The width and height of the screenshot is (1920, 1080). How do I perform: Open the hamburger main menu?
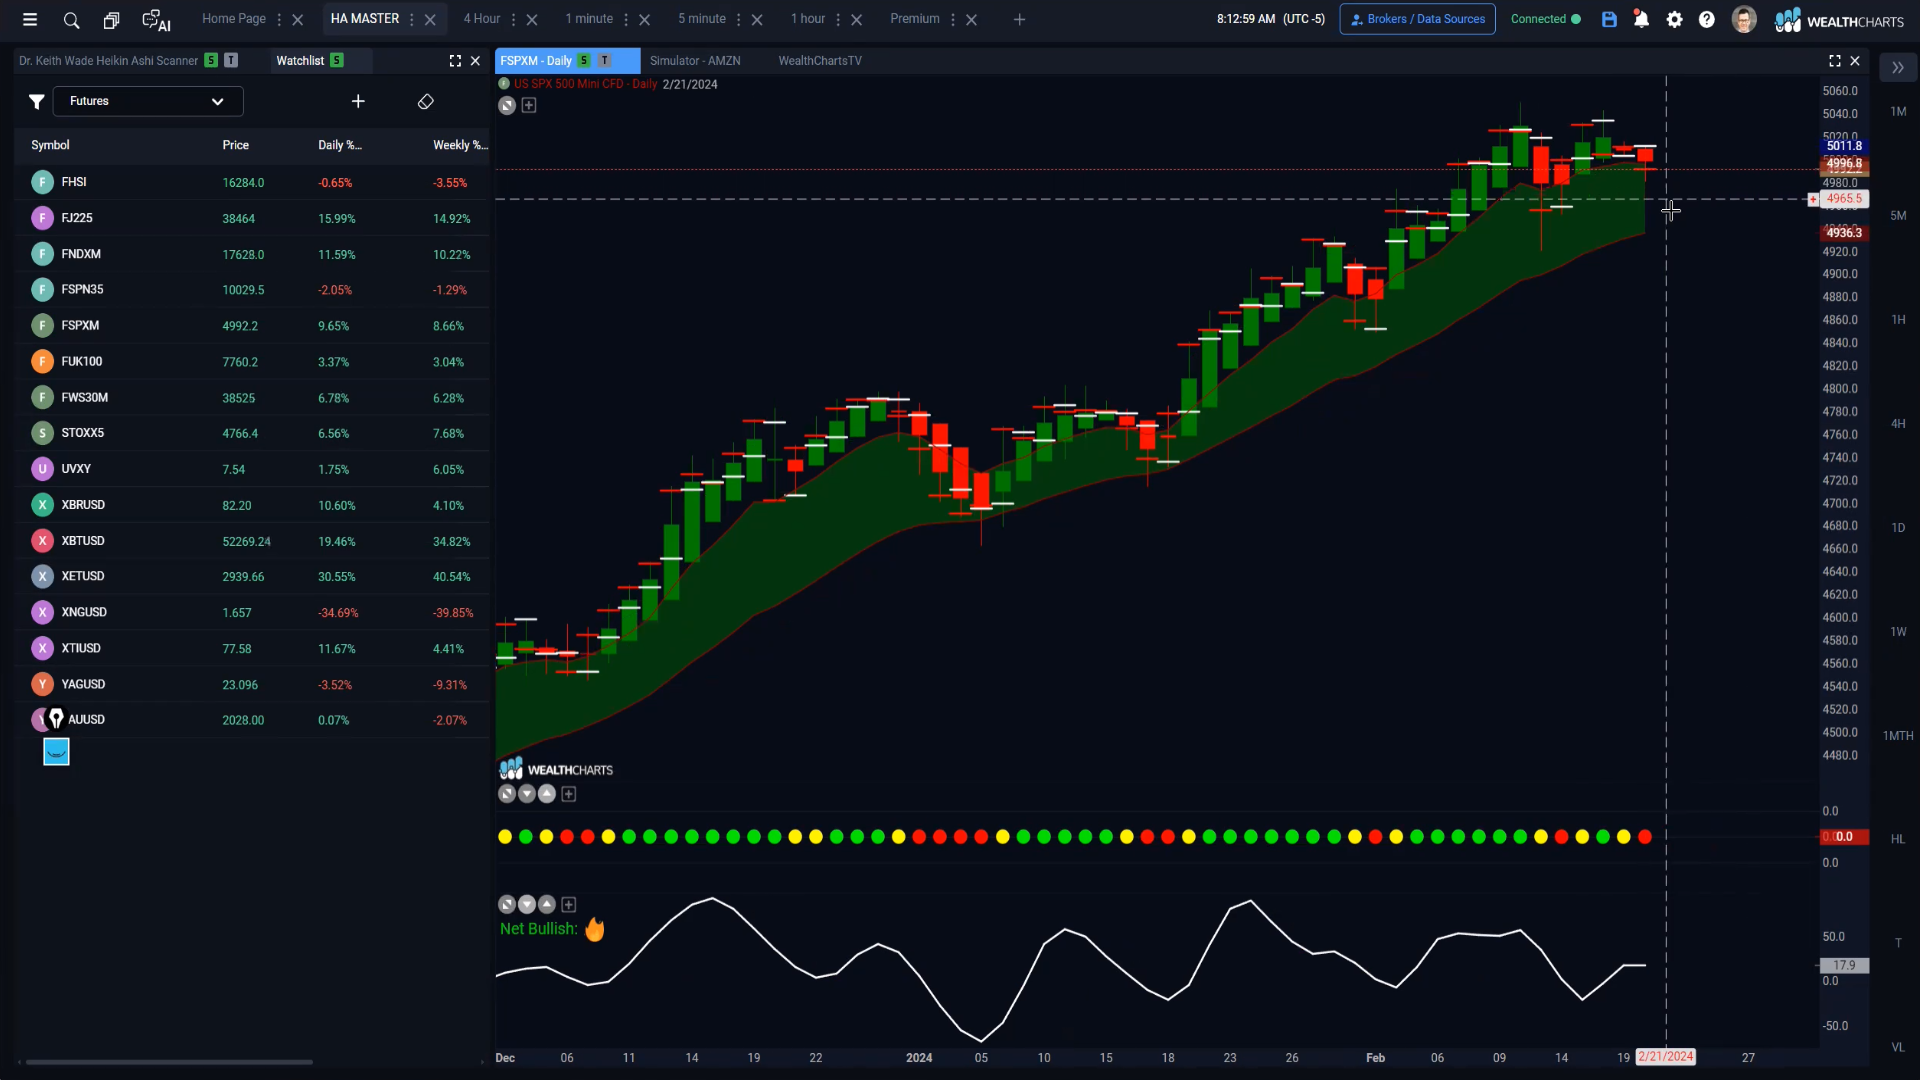tap(30, 19)
